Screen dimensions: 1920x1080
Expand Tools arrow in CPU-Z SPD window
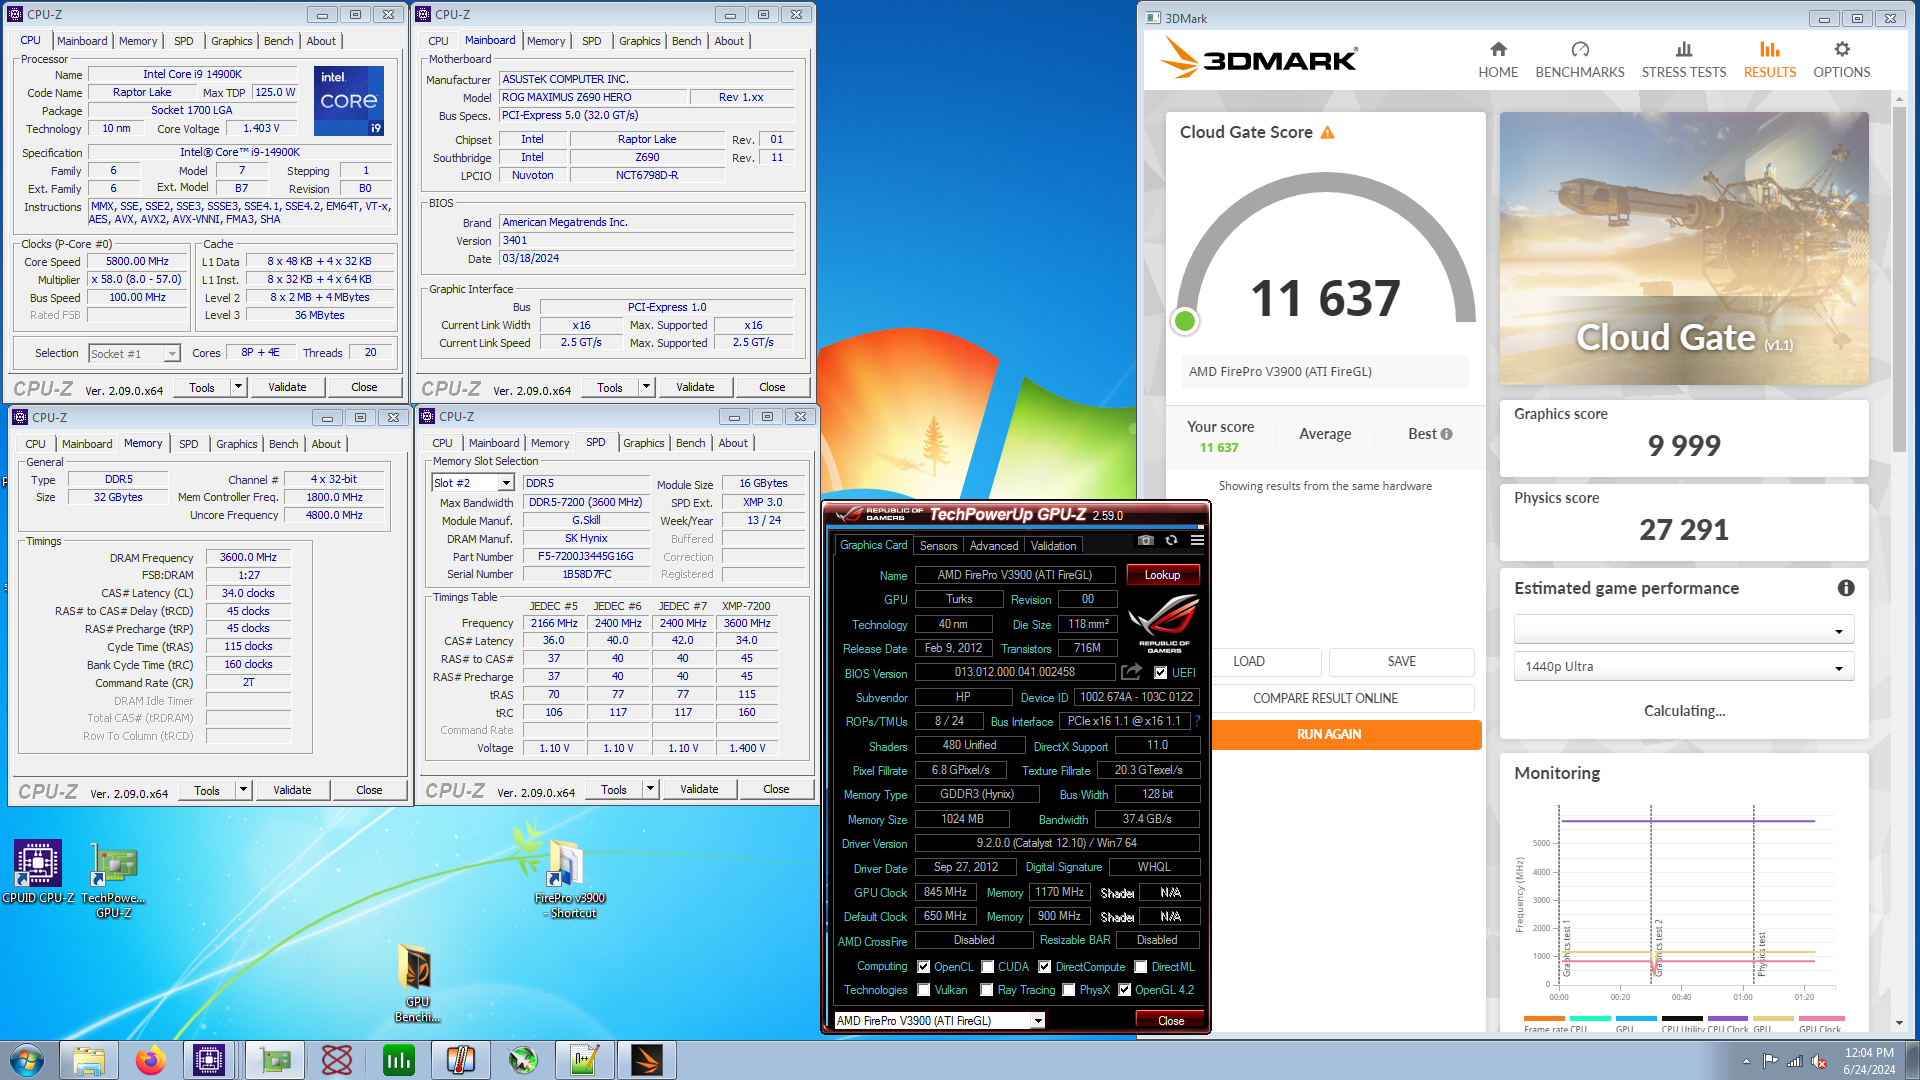coord(650,789)
